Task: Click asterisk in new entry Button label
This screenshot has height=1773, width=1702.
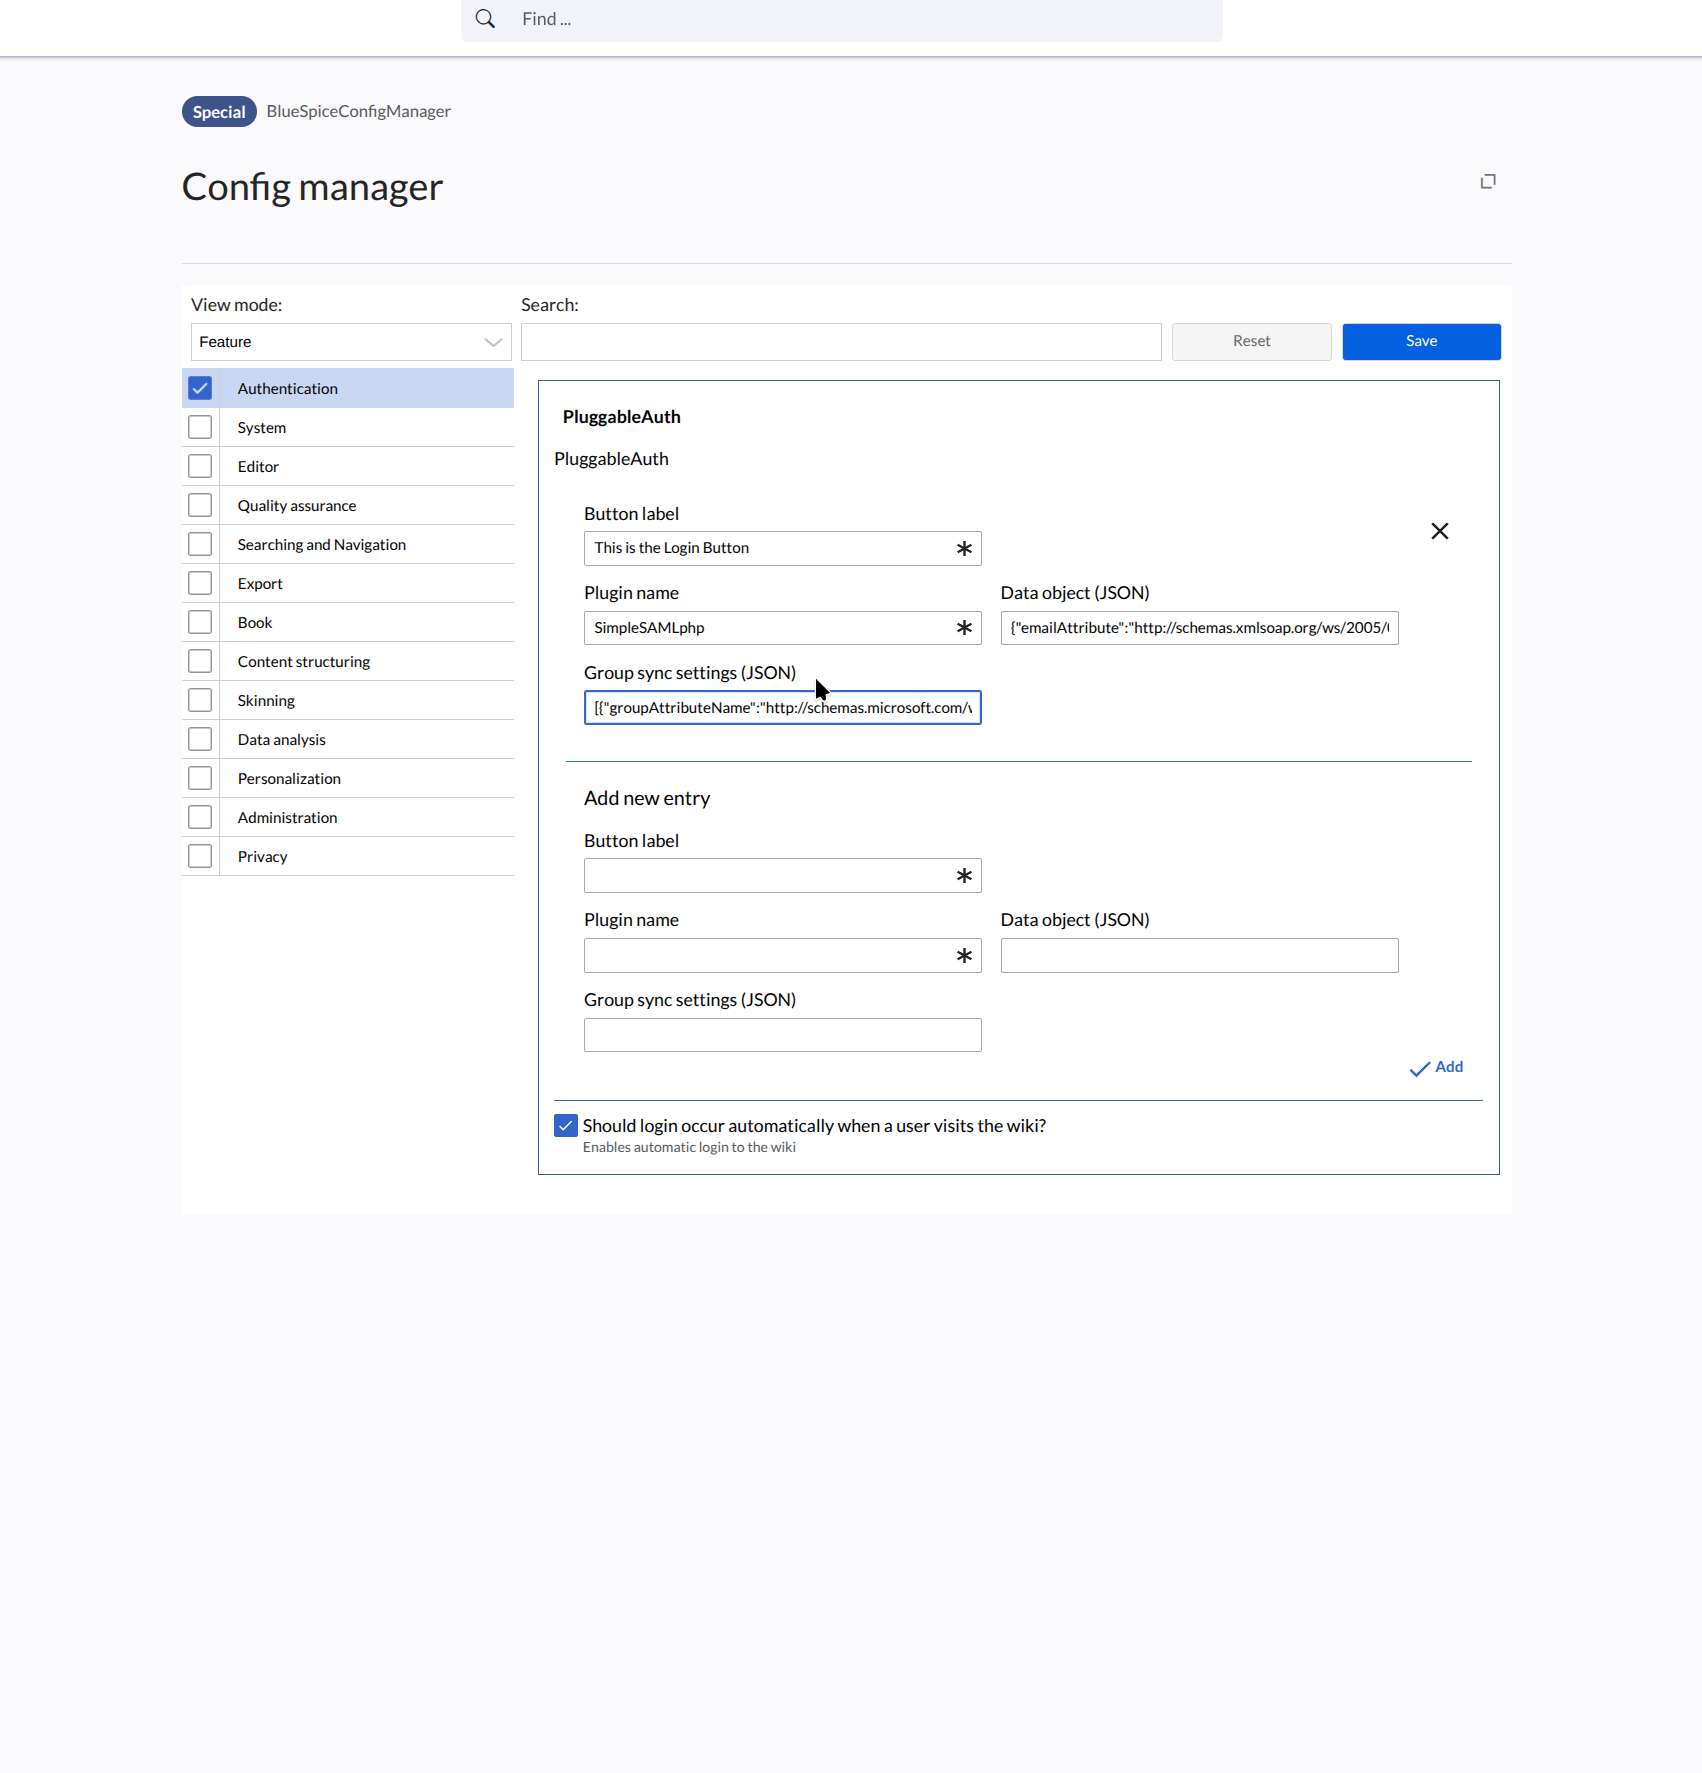Action: 964,876
